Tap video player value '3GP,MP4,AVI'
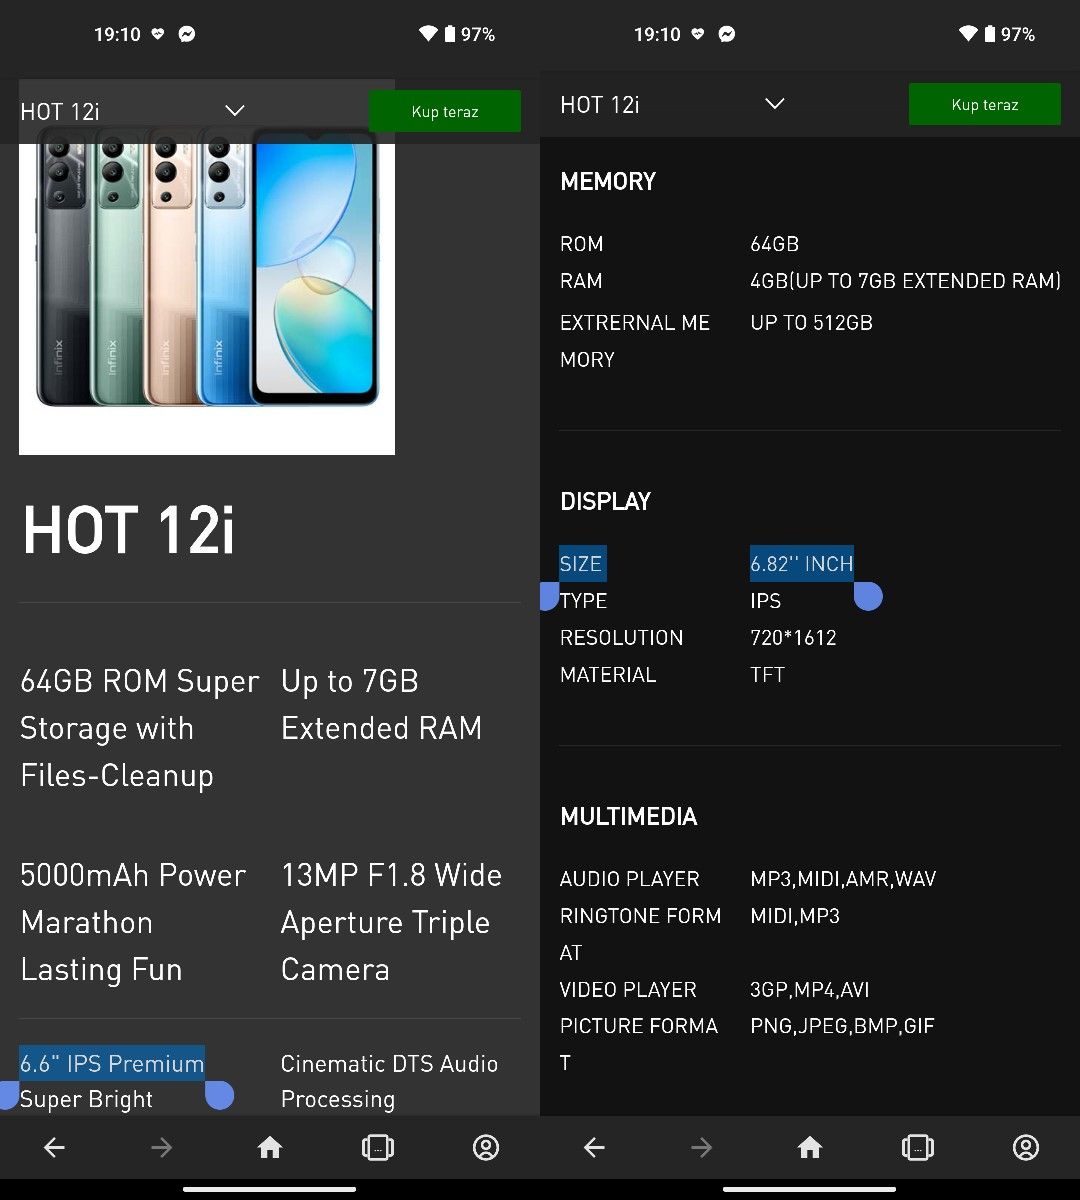This screenshot has width=1080, height=1200. point(809,990)
